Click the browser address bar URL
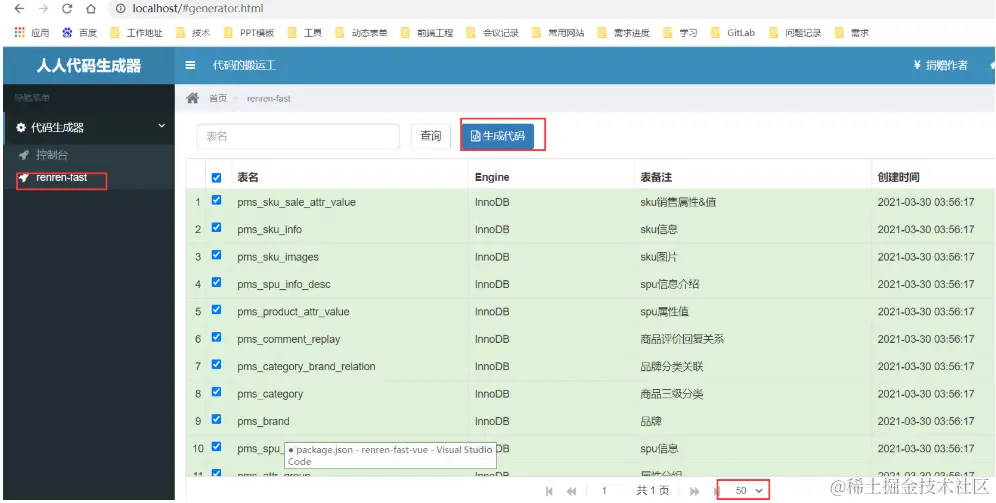 coord(198,9)
